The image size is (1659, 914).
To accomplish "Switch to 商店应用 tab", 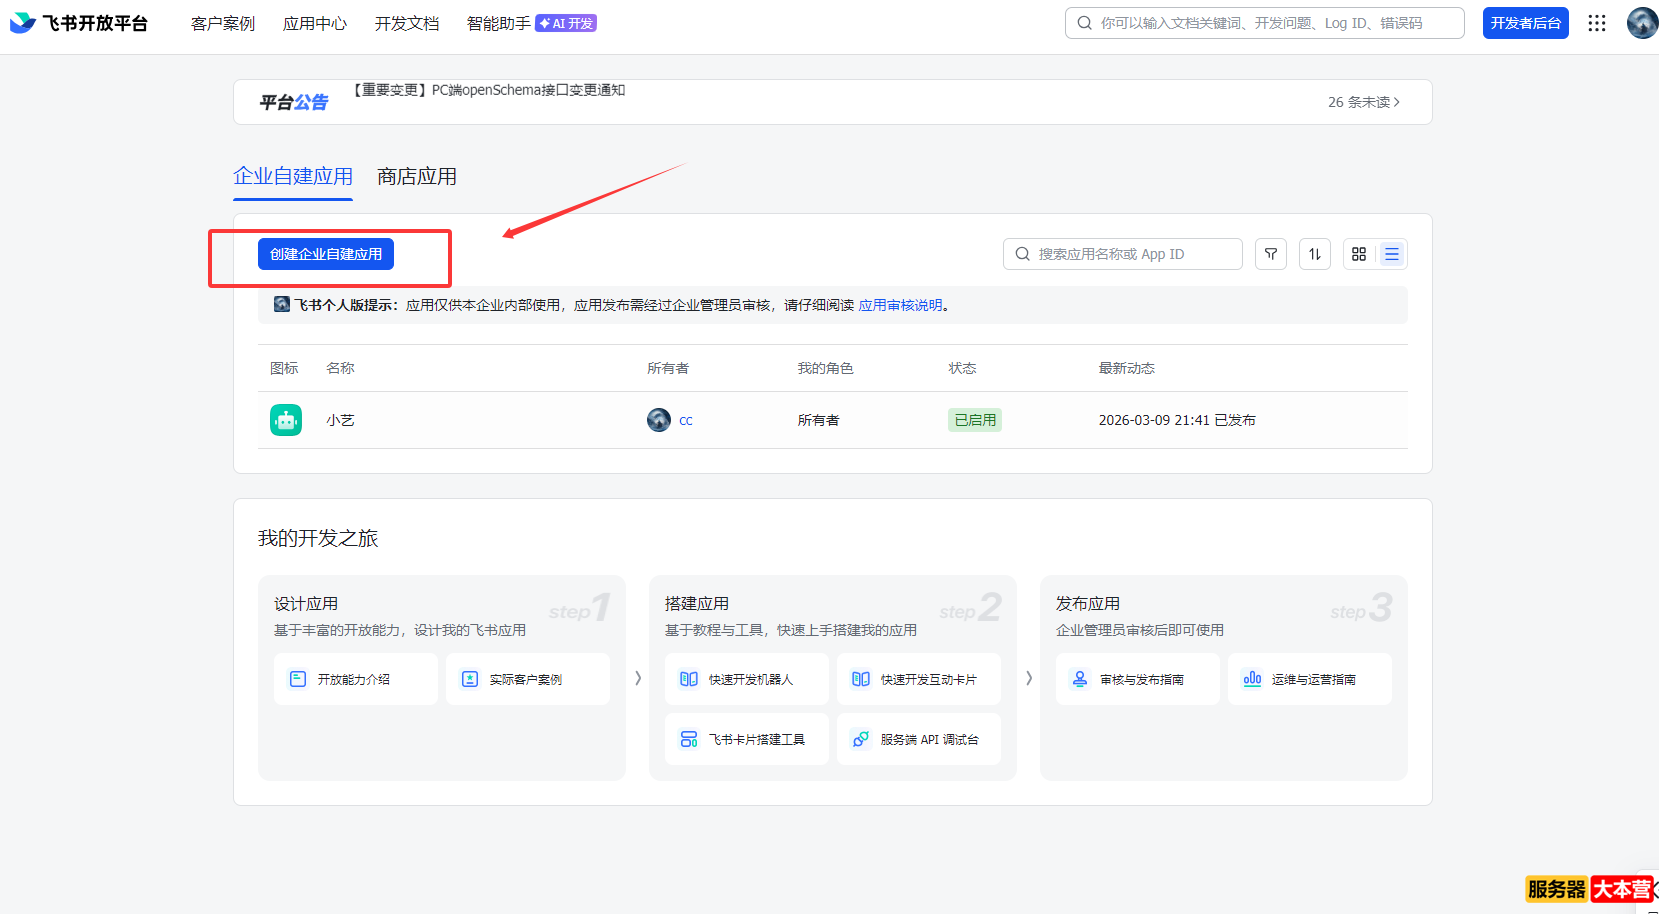I will point(417,177).
